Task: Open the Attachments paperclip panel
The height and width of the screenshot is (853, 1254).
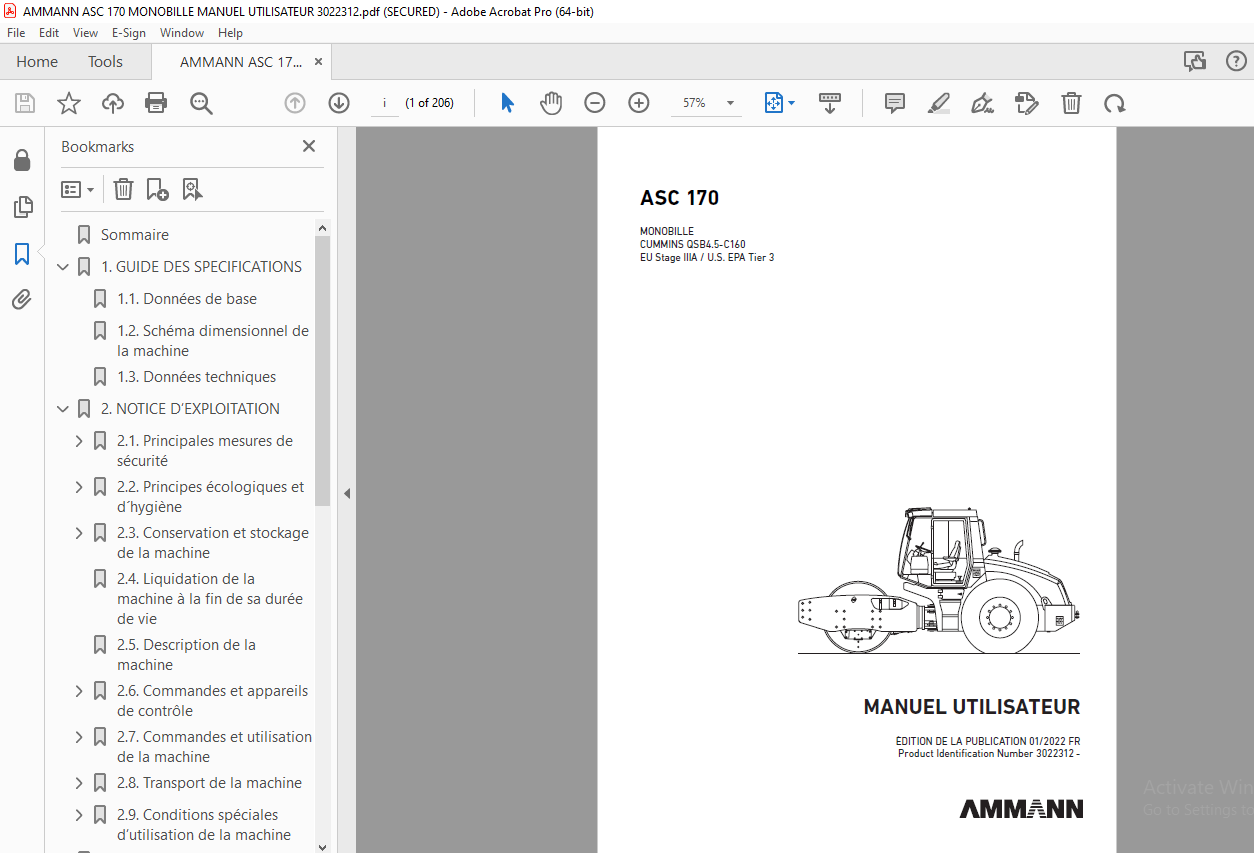Action: [x=22, y=299]
